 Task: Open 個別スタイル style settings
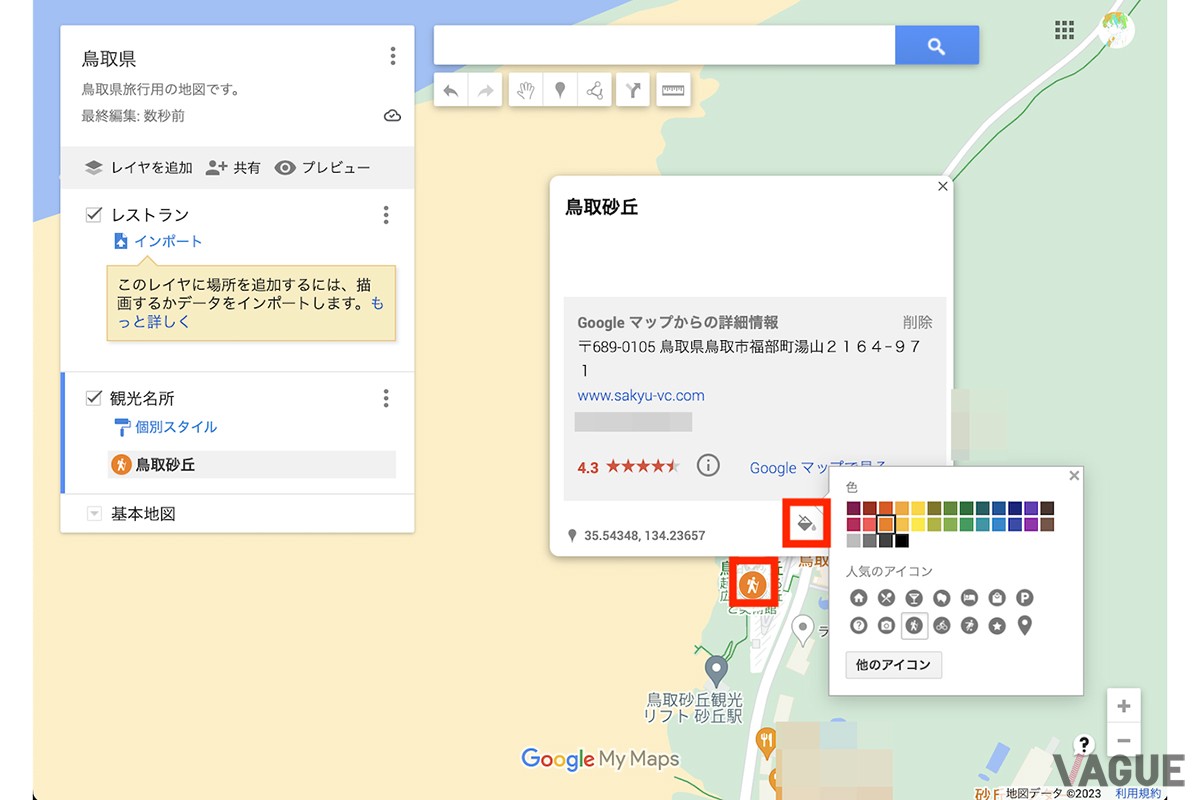click(176, 427)
